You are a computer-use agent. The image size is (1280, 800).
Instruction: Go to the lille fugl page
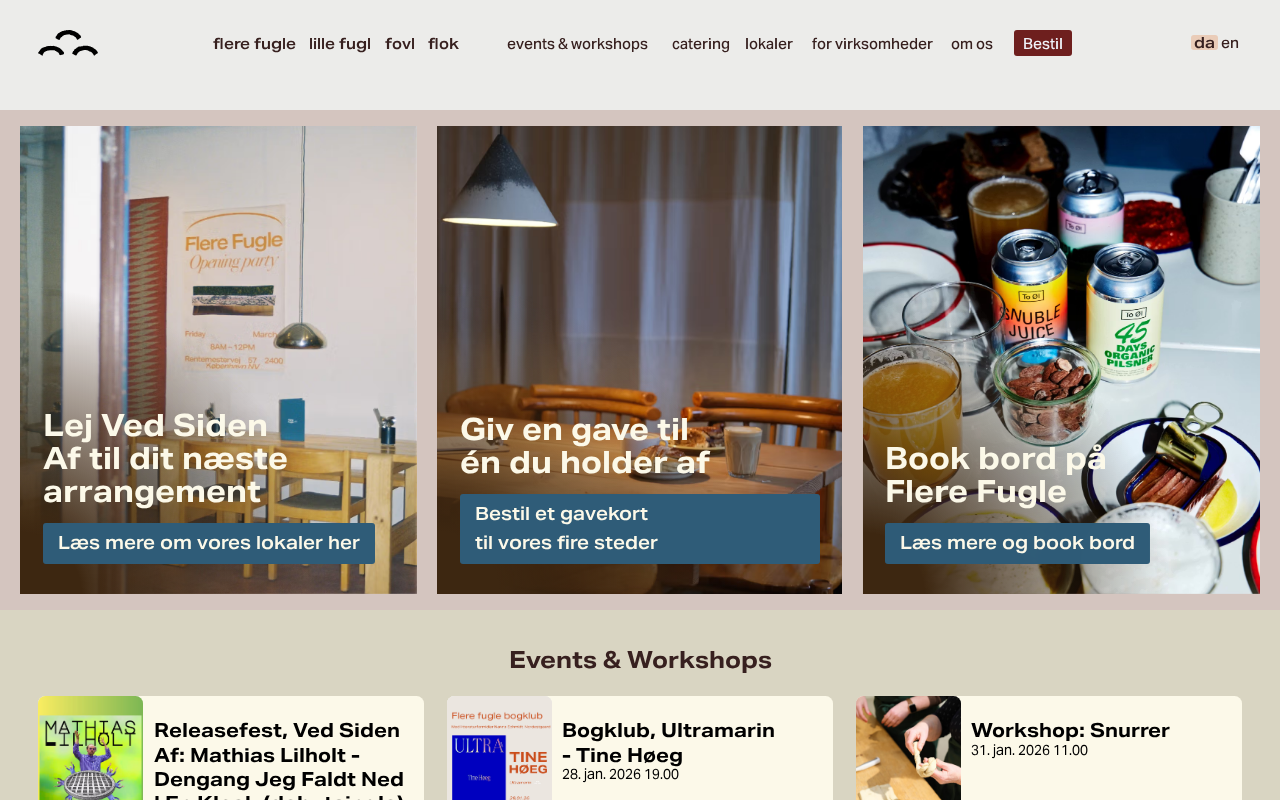pos(340,44)
